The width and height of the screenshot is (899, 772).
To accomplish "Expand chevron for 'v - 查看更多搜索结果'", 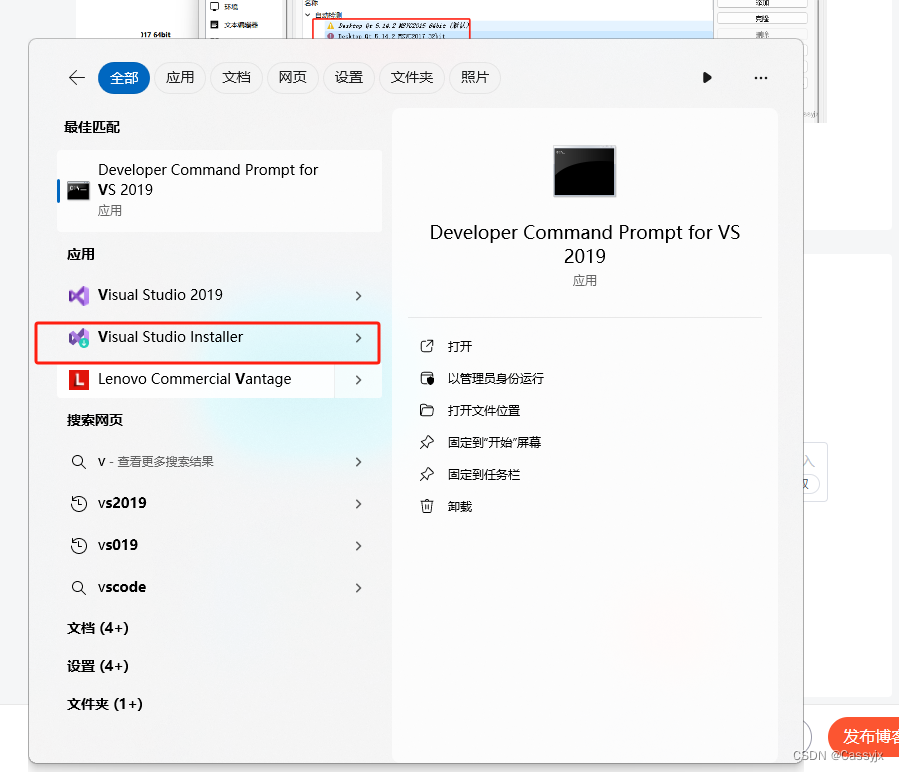I will click(358, 462).
